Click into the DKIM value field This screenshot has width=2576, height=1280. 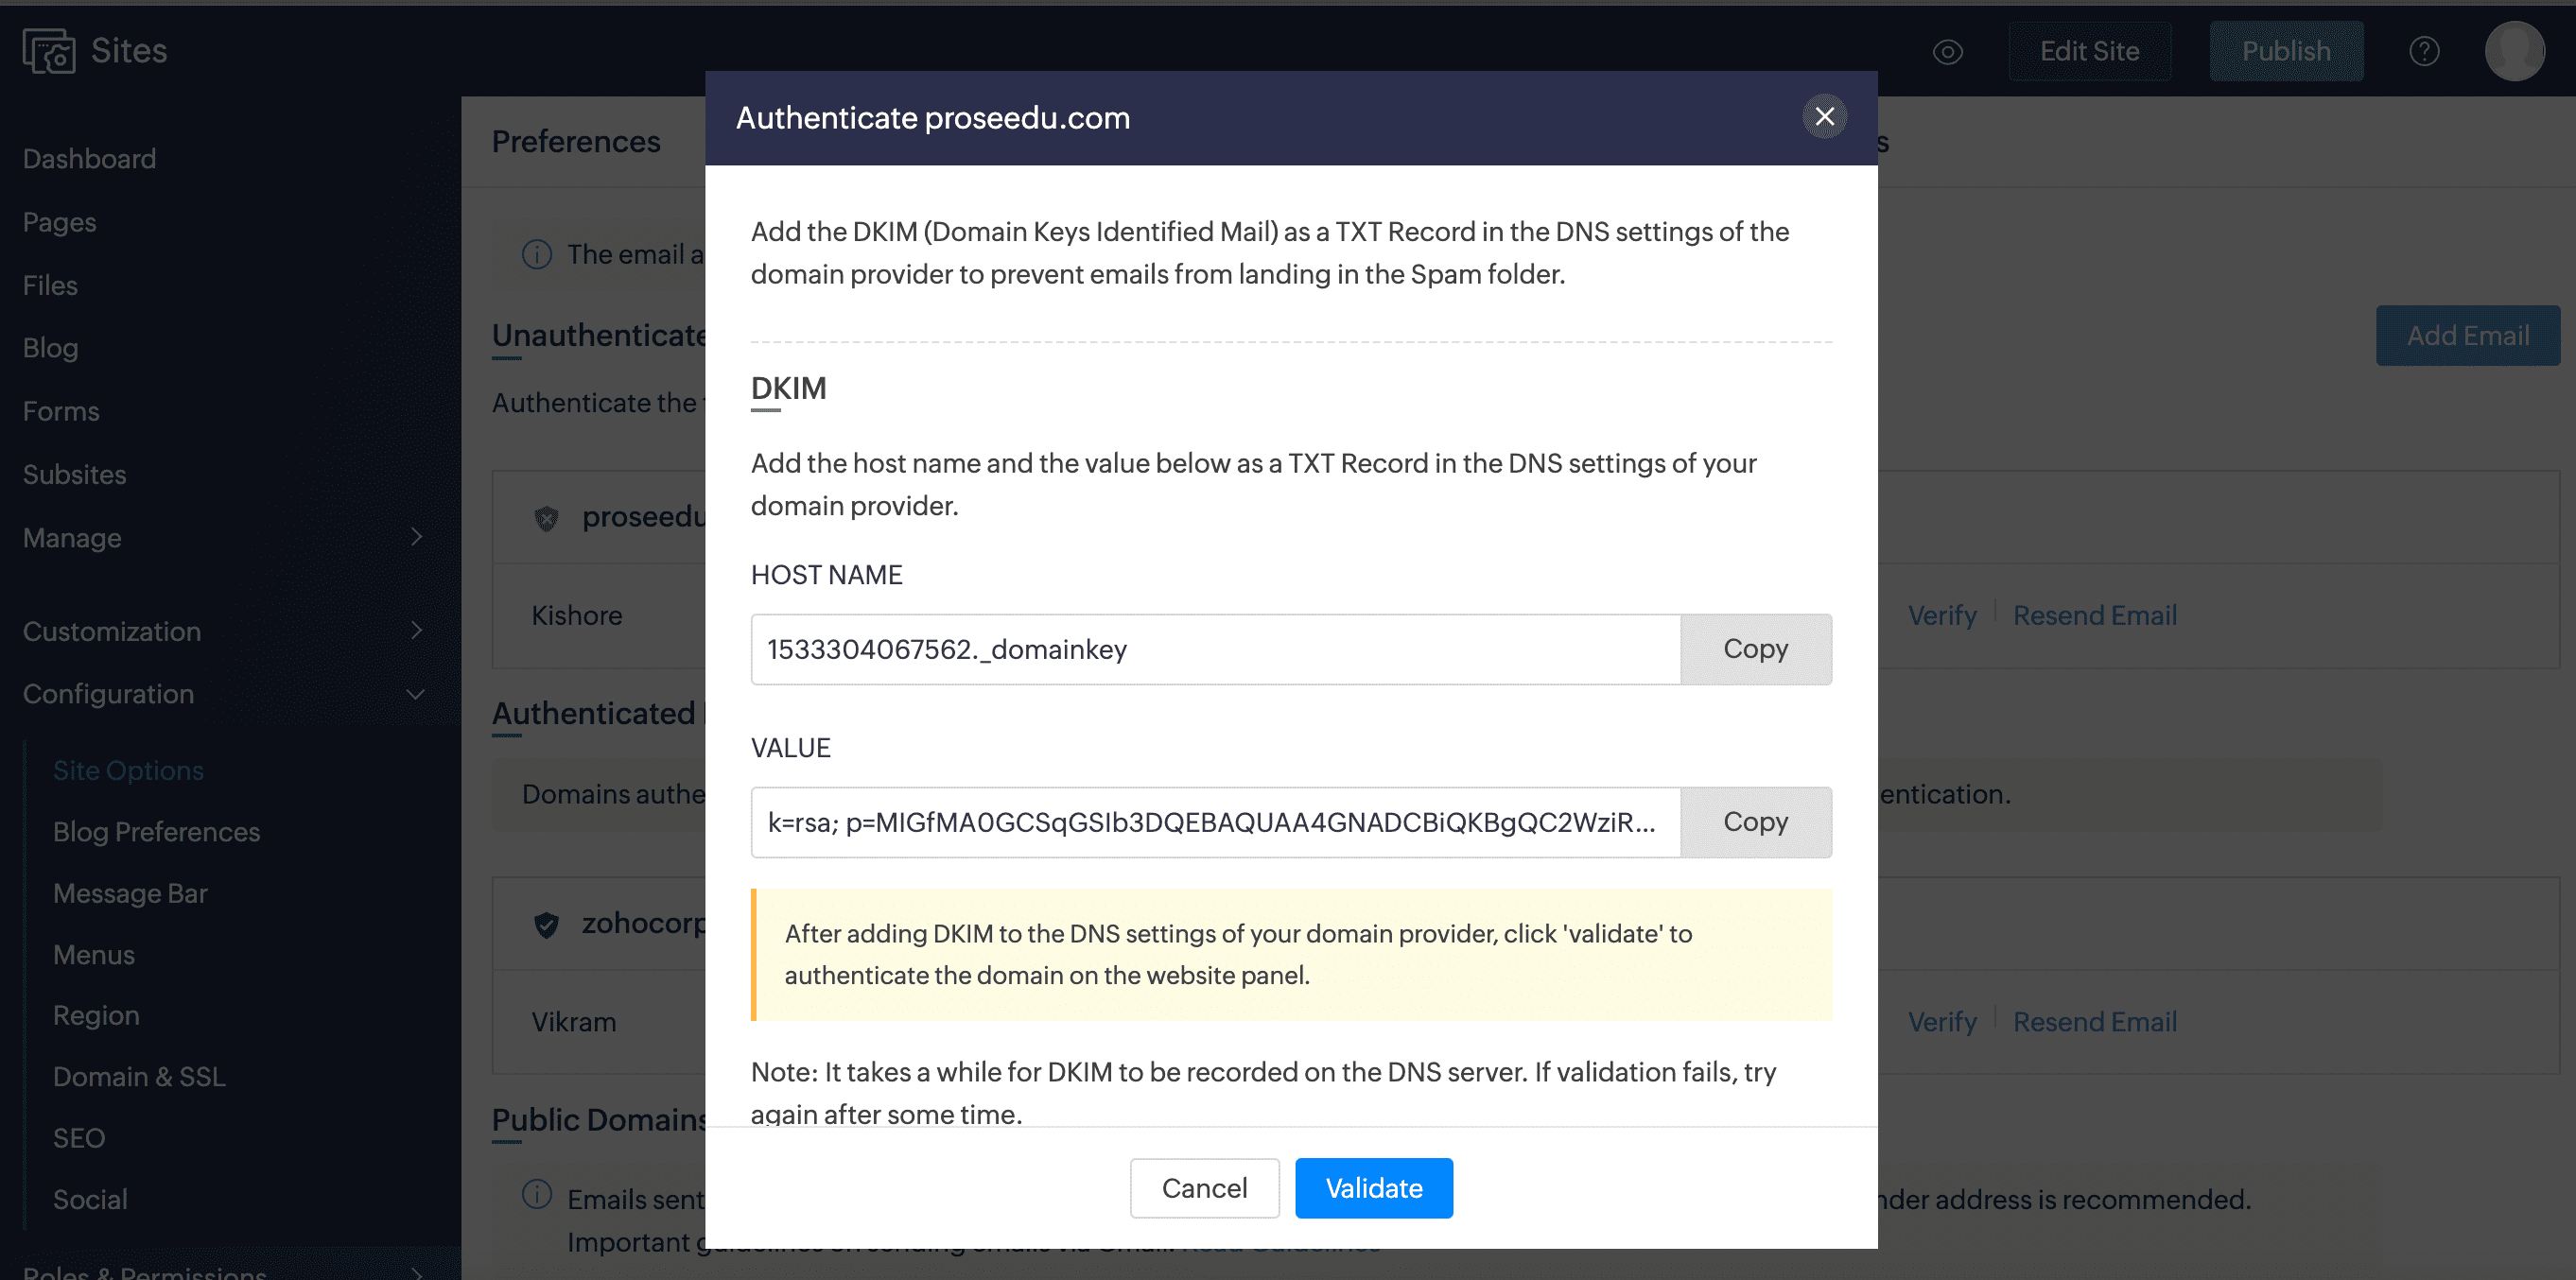pos(1215,822)
